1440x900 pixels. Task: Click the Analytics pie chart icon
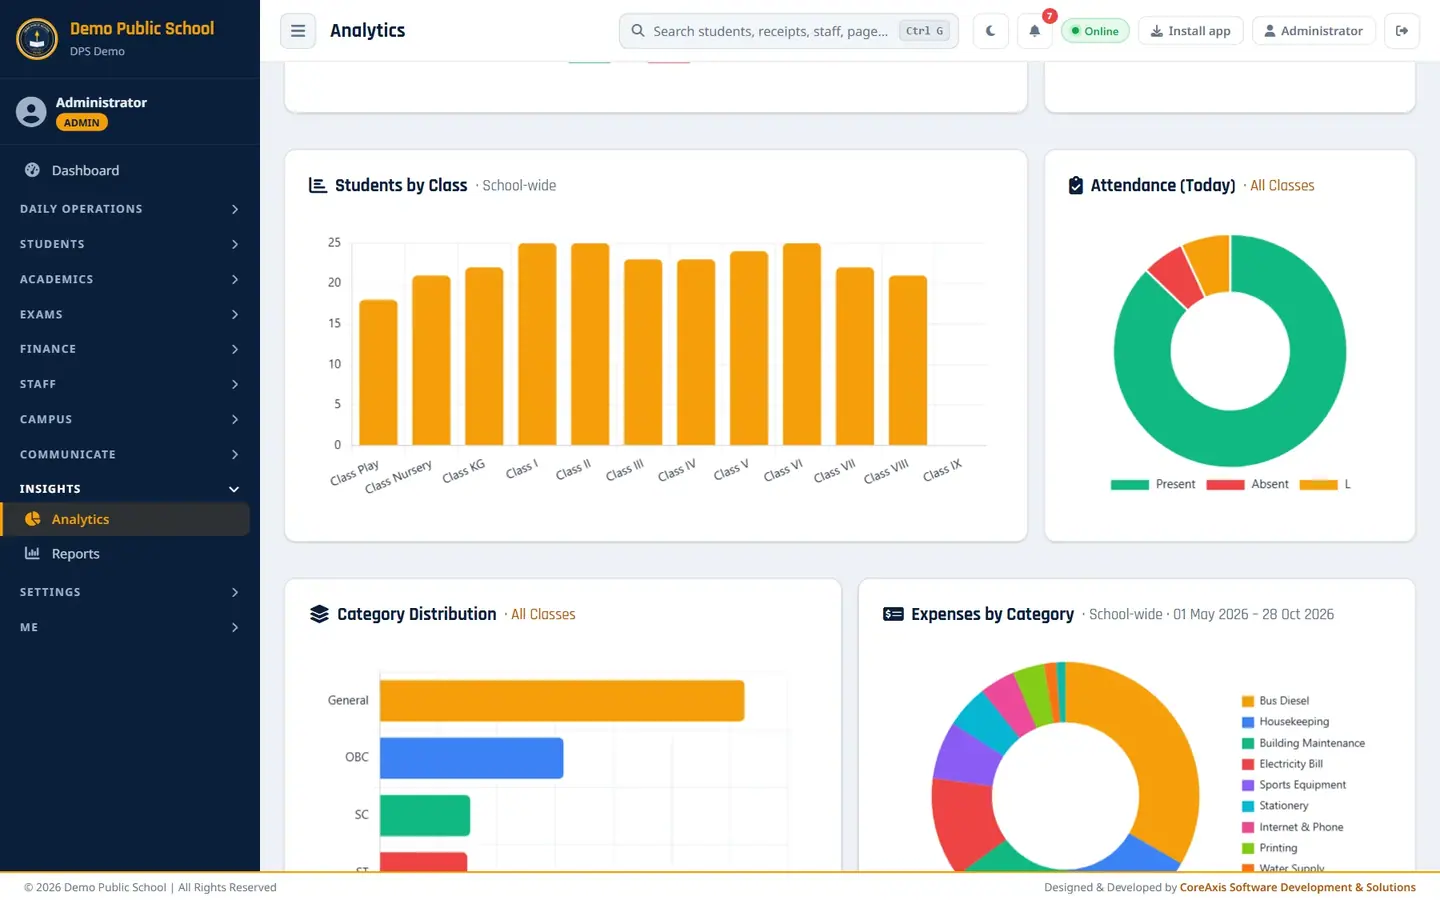(32, 519)
